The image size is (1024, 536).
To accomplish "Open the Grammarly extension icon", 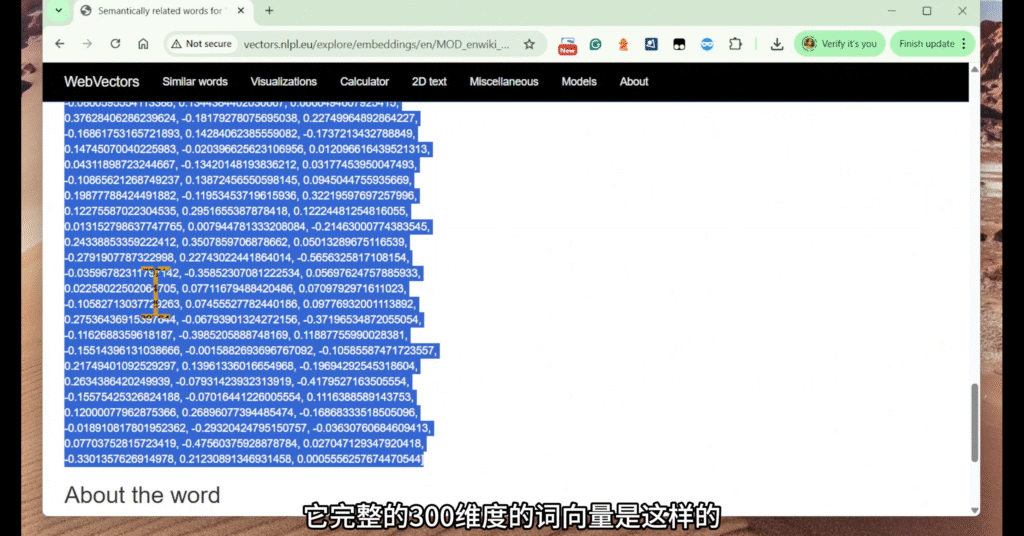I will pos(596,44).
